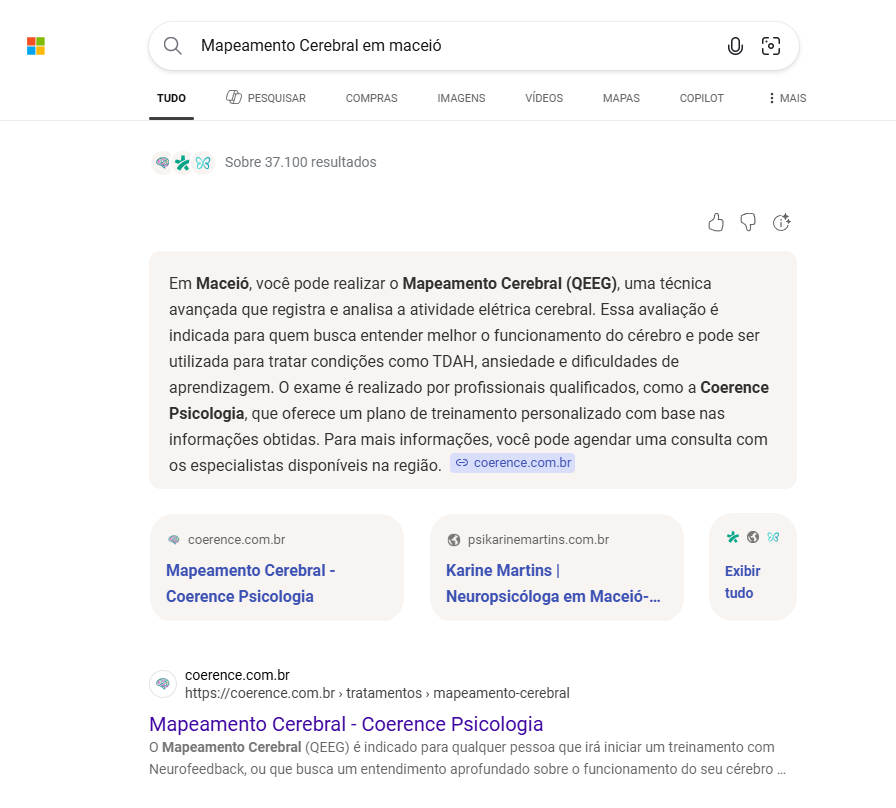The width and height of the screenshot is (896, 808).
Task: Click the green star source icon near results count
Action: click(182, 163)
